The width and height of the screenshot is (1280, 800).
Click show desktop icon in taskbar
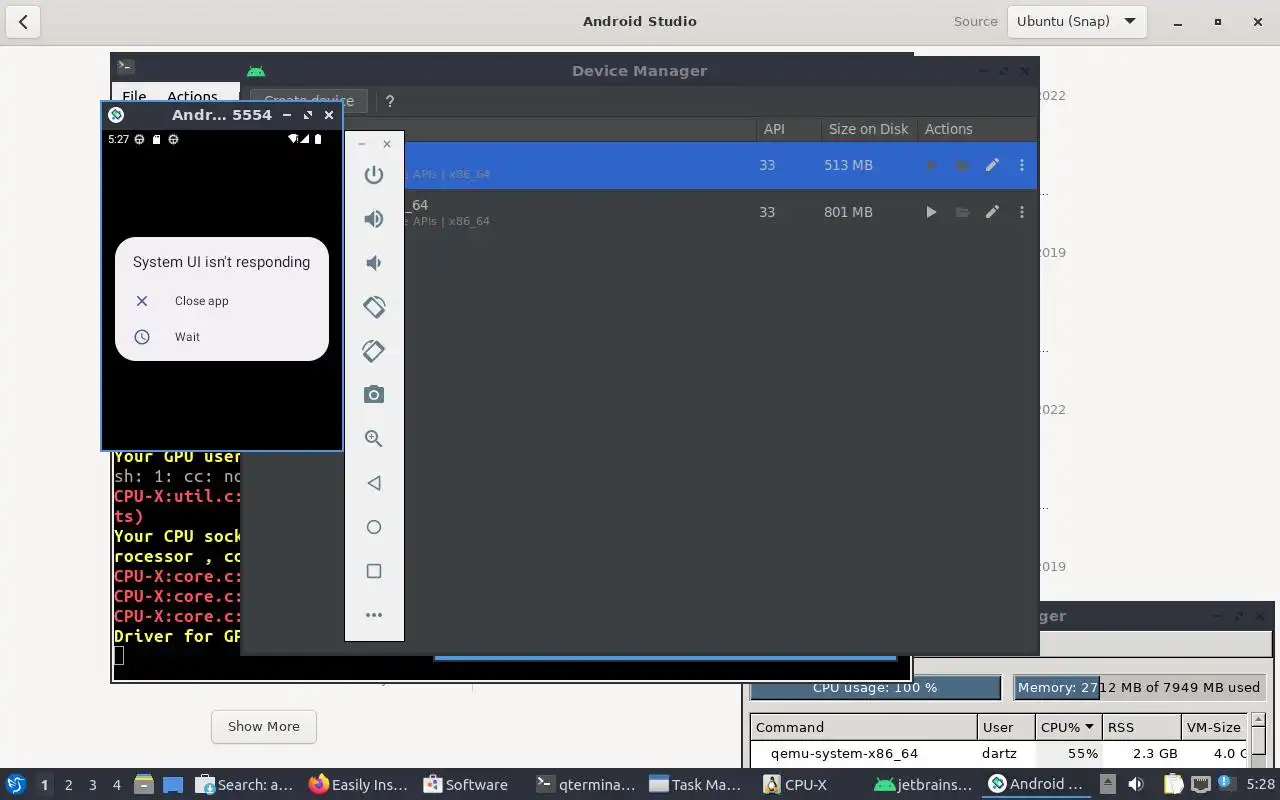173,785
